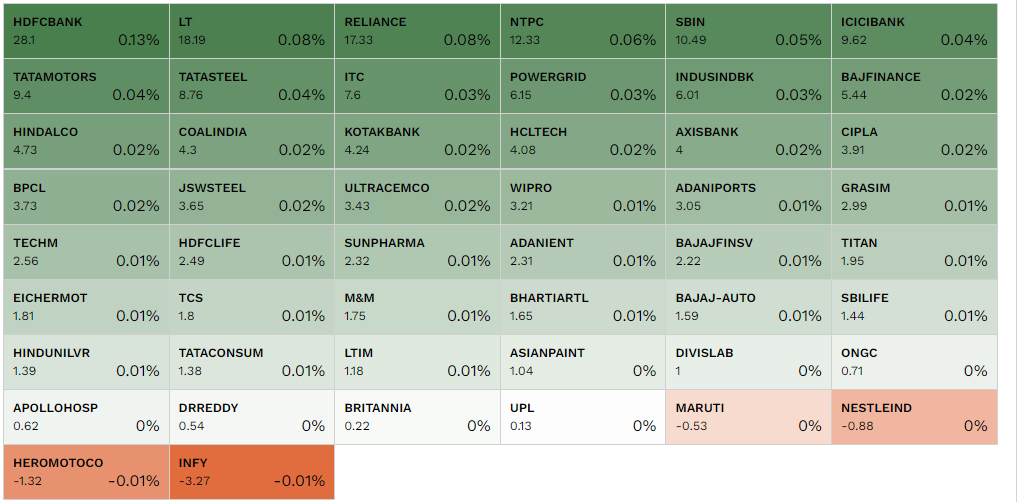Click the HEROMOTOCO negative tile

(x=86, y=472)
